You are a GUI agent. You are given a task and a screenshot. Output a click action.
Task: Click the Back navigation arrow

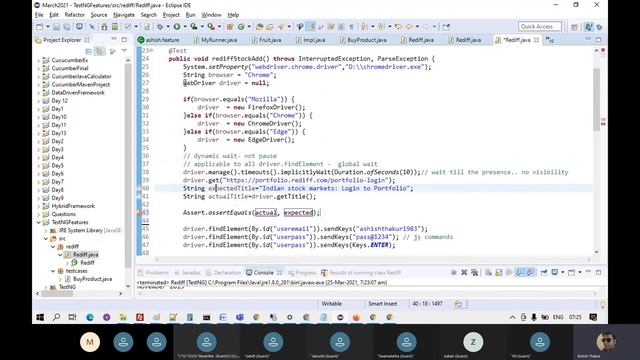tap(409, 27)
